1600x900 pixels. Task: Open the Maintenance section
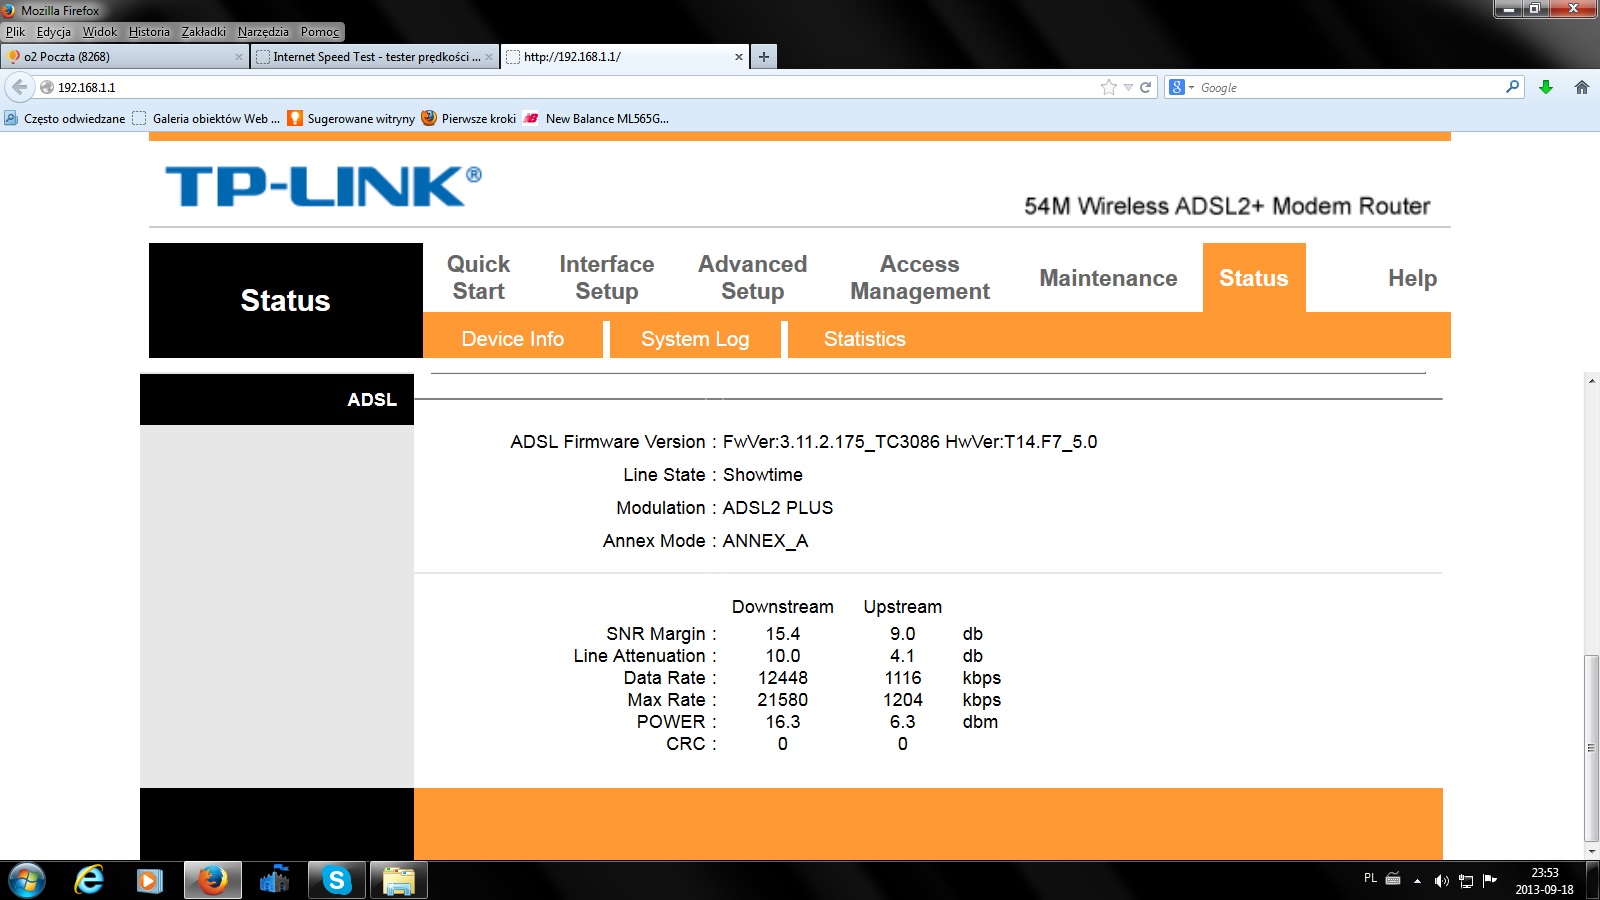[1108, 278]
